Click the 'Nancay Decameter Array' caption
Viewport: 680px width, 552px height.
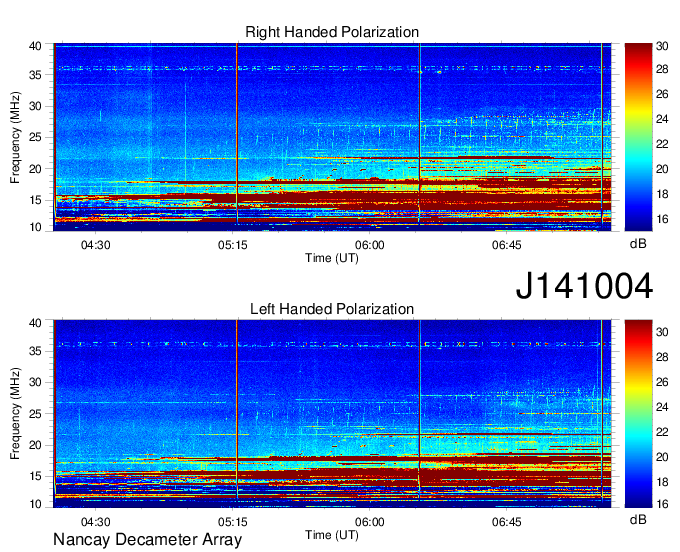click(147, 540)
